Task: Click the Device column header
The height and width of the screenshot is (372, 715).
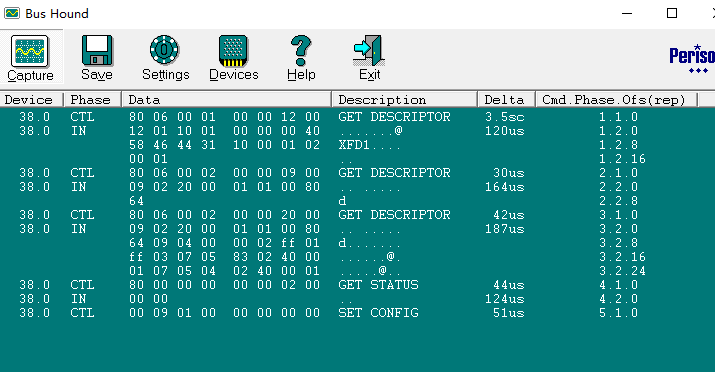Action: click(x=31, y=99)
